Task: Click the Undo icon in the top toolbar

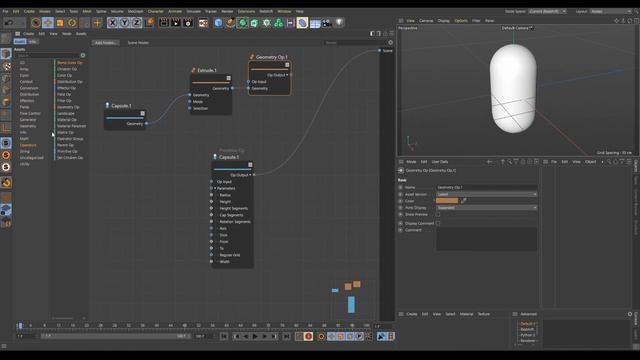Action: tap(9, 23)
